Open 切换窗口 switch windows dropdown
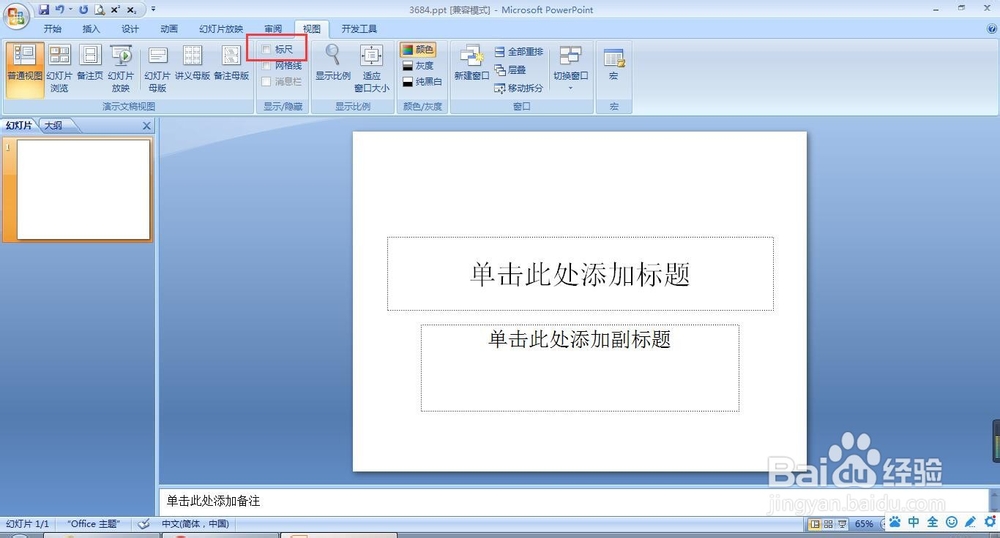The image size is (1000, 538). click(x=571, y=67)
